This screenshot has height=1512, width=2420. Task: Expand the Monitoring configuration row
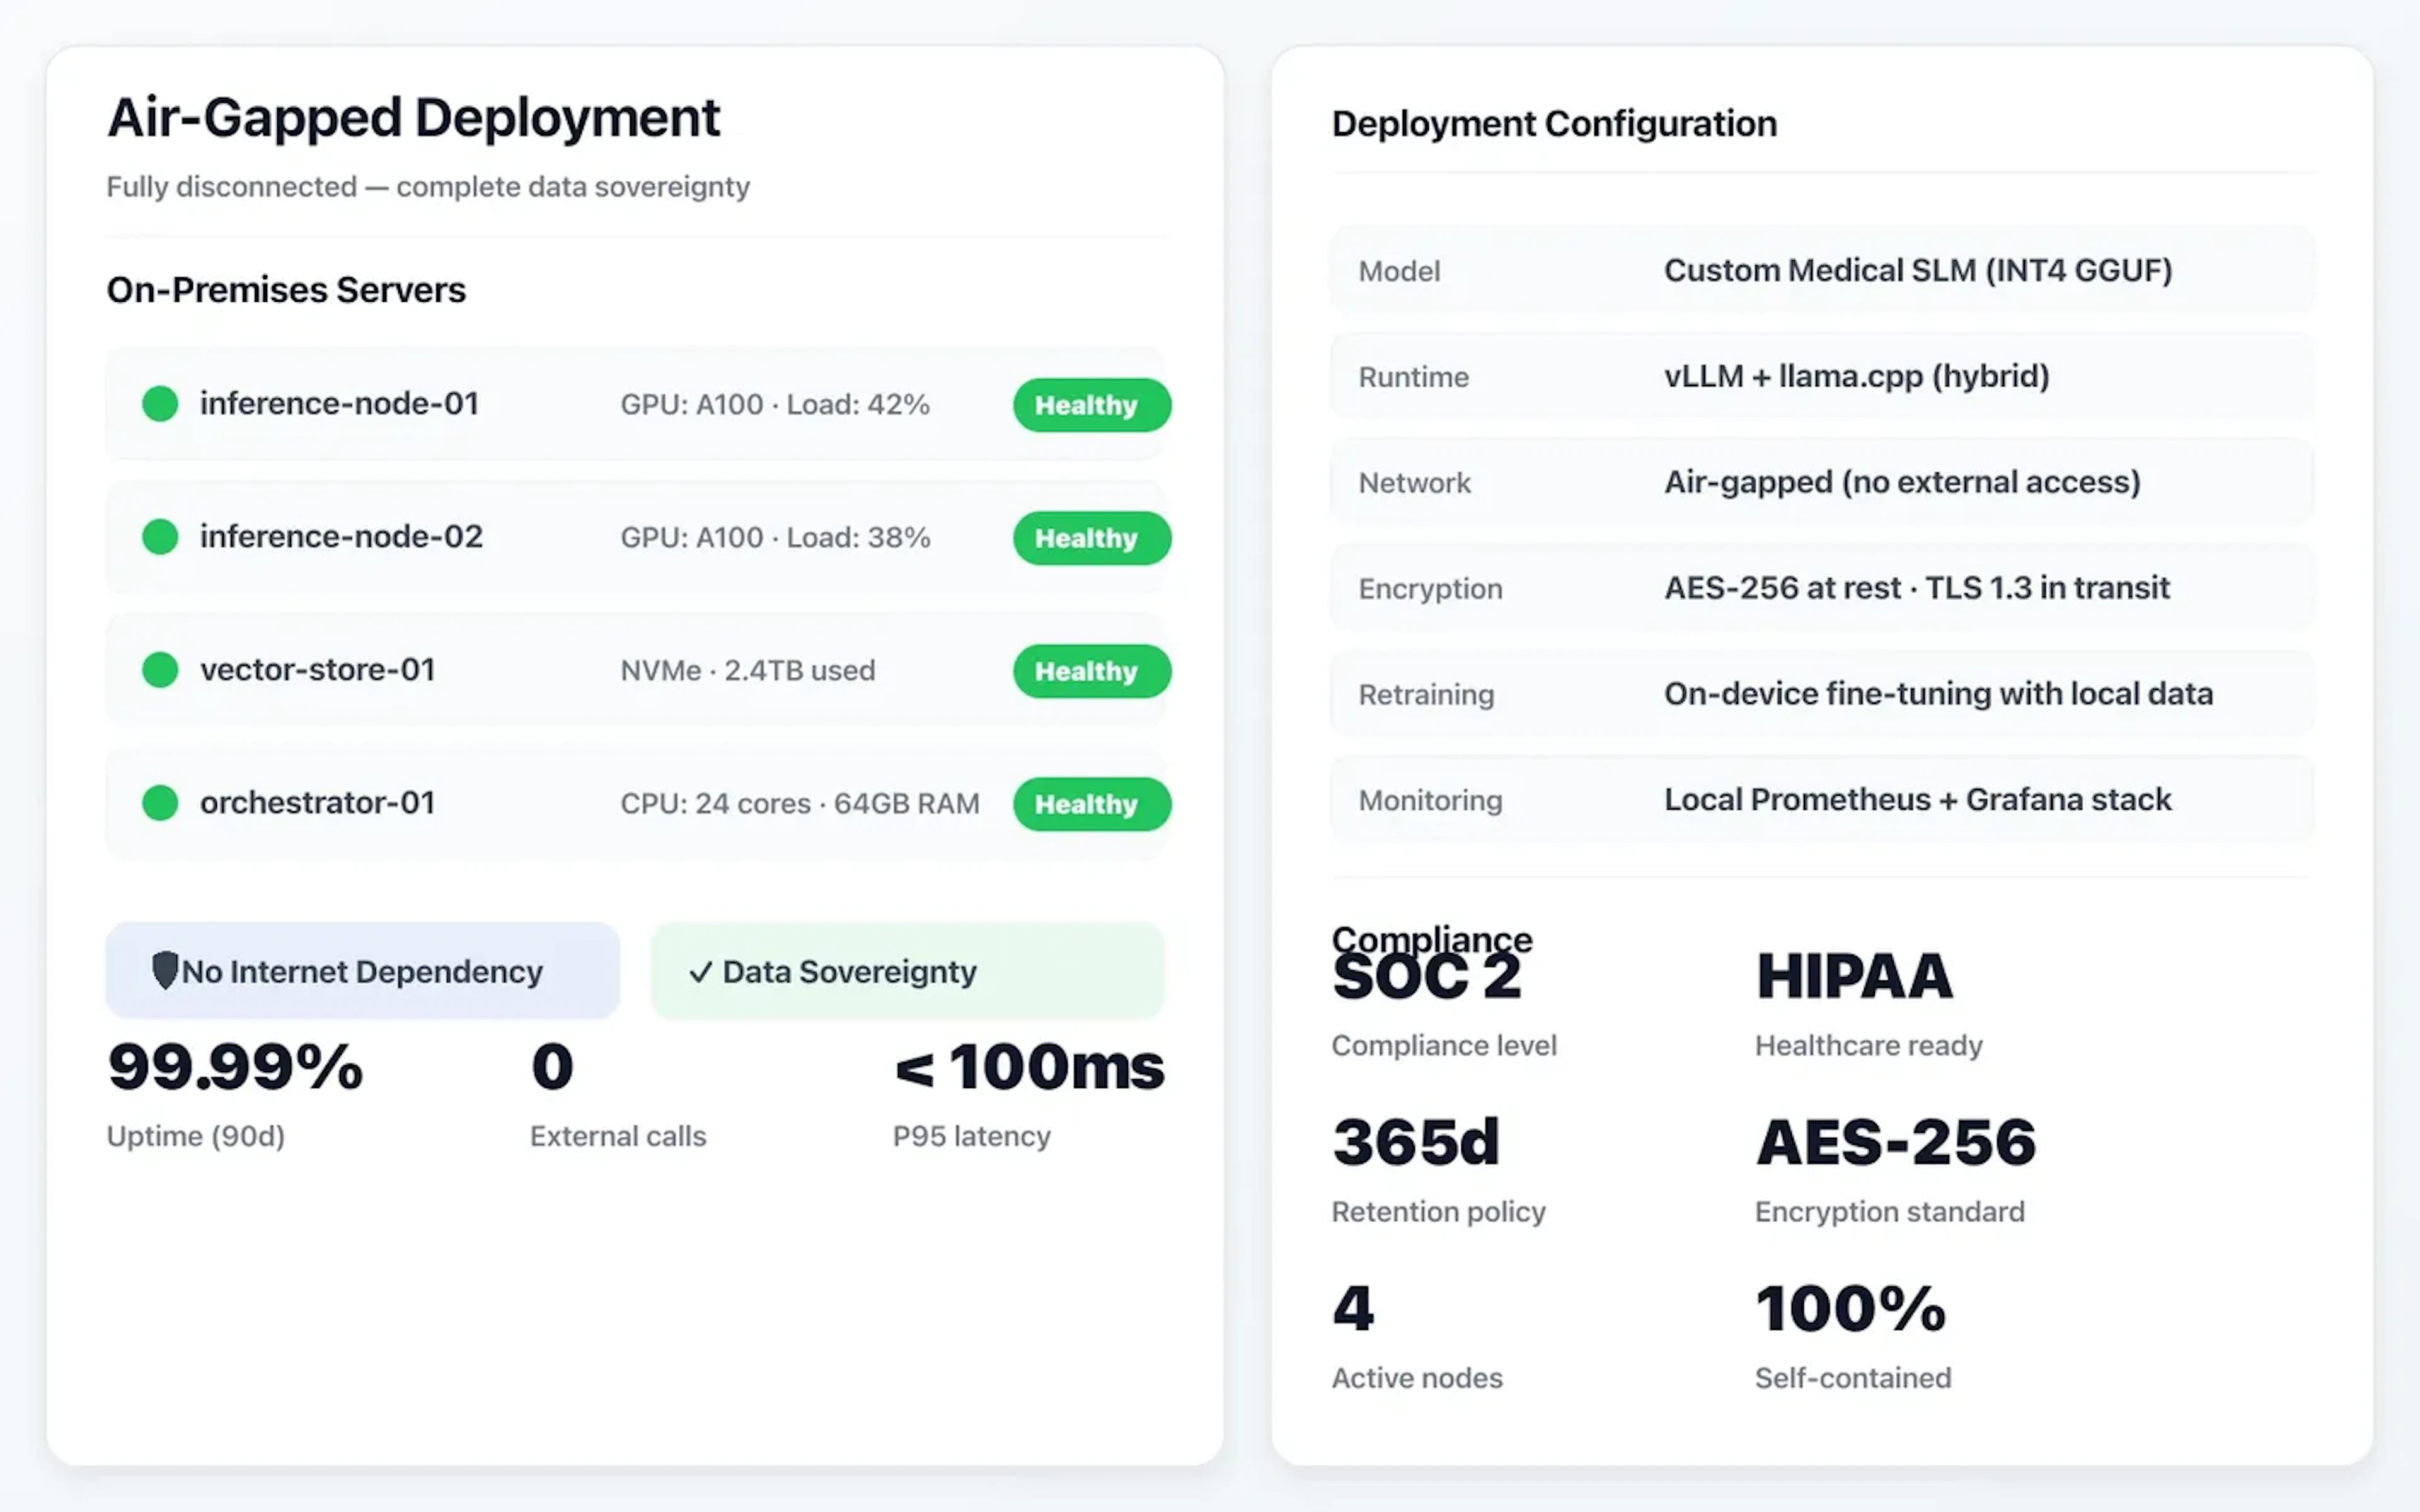click(1820, 799)
